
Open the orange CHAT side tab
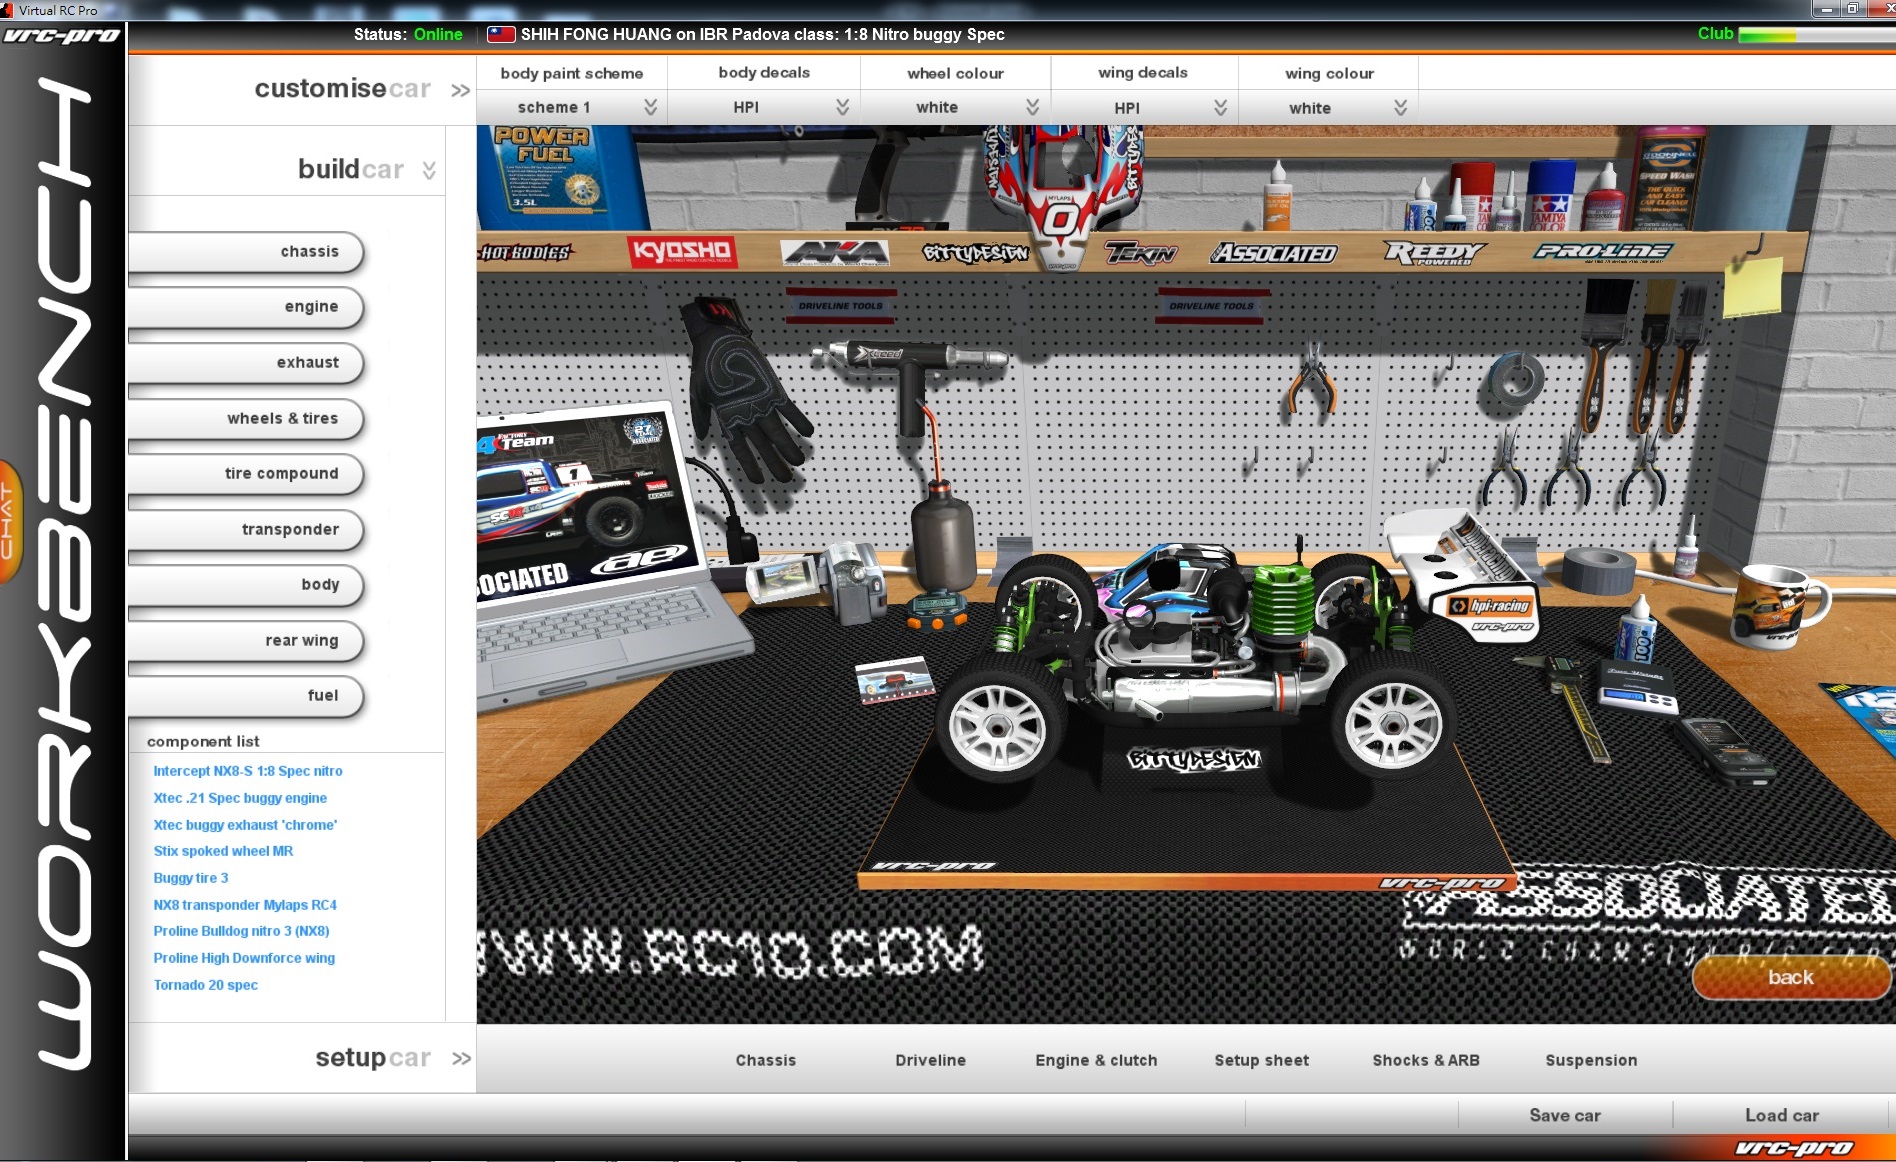point(9,520)
